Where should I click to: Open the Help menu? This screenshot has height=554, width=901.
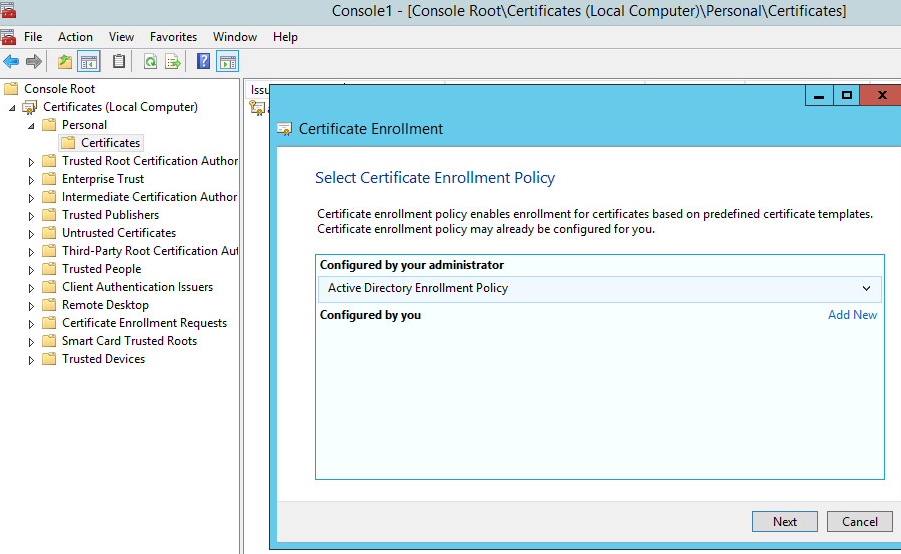(285, 37)
